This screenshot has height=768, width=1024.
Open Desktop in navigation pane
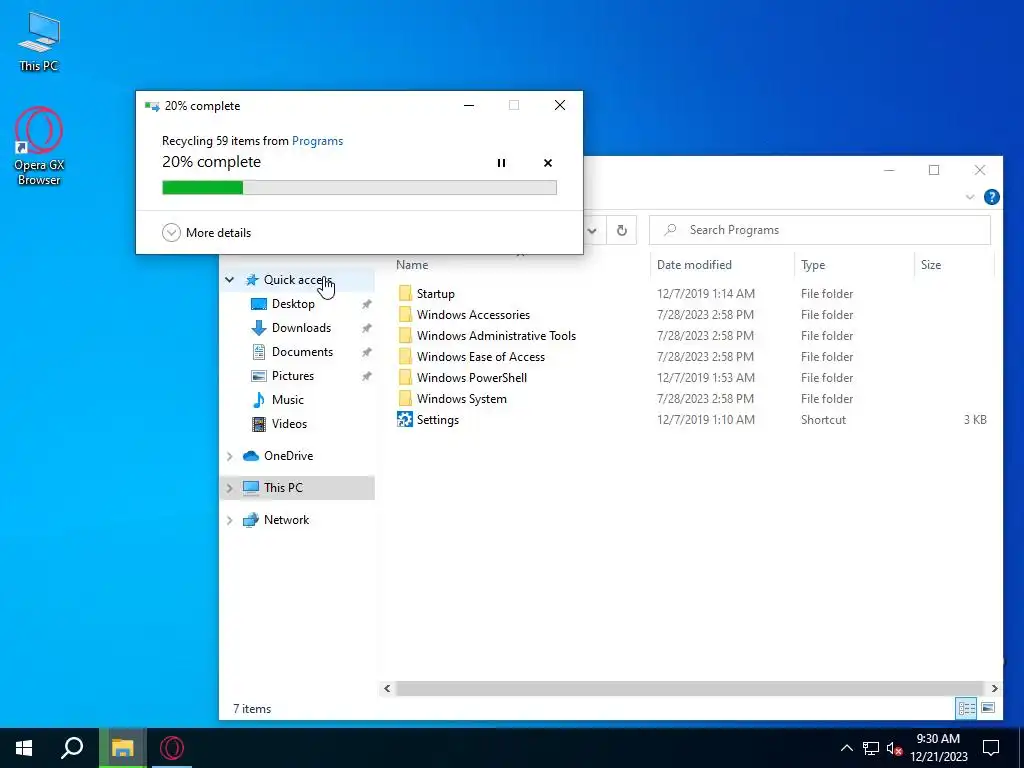tap(293, 304)
